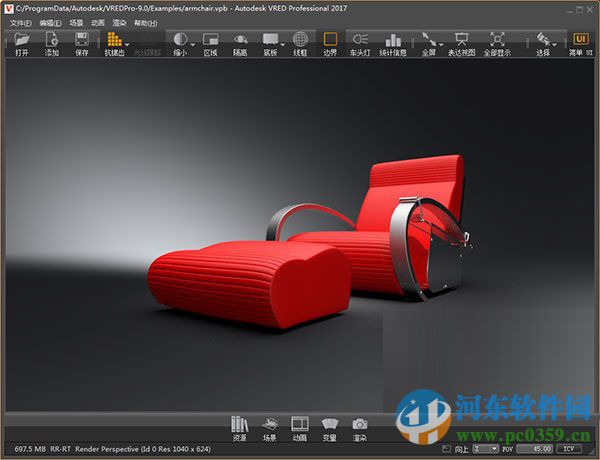This screenshot has width=600, height=460.
Task: Open the 动画 animation icon in bottom bar
Action: (300, 424)
